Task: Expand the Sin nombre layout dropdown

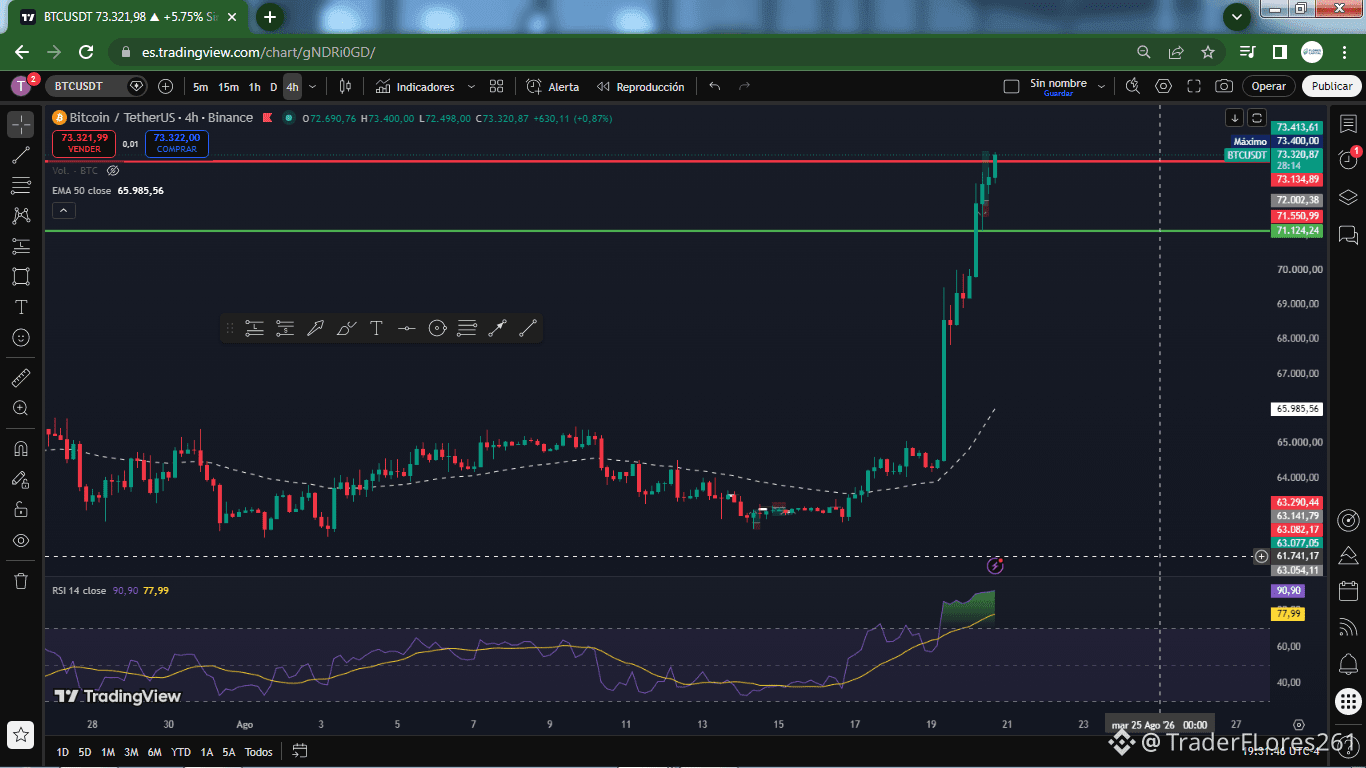Action: point(1102,87)
